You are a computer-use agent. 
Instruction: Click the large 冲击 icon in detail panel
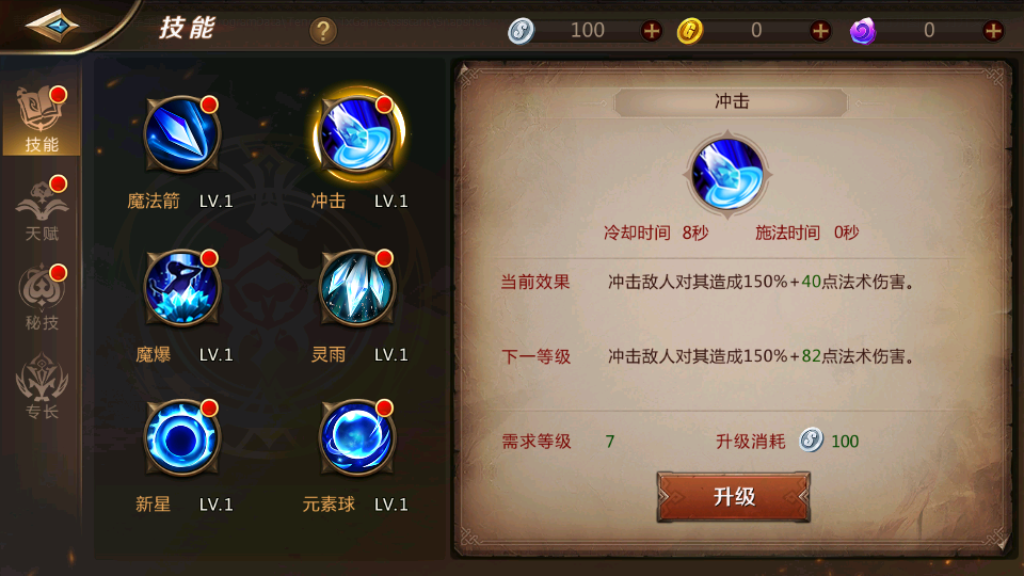[x=728, y=174]
